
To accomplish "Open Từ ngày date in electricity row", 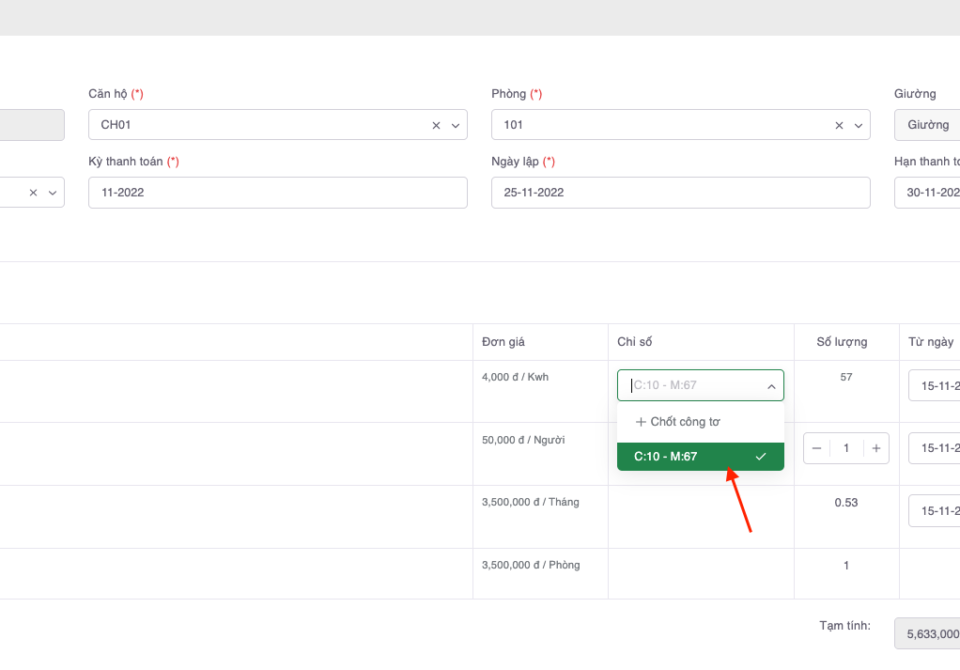I will [x=935, y=386].
